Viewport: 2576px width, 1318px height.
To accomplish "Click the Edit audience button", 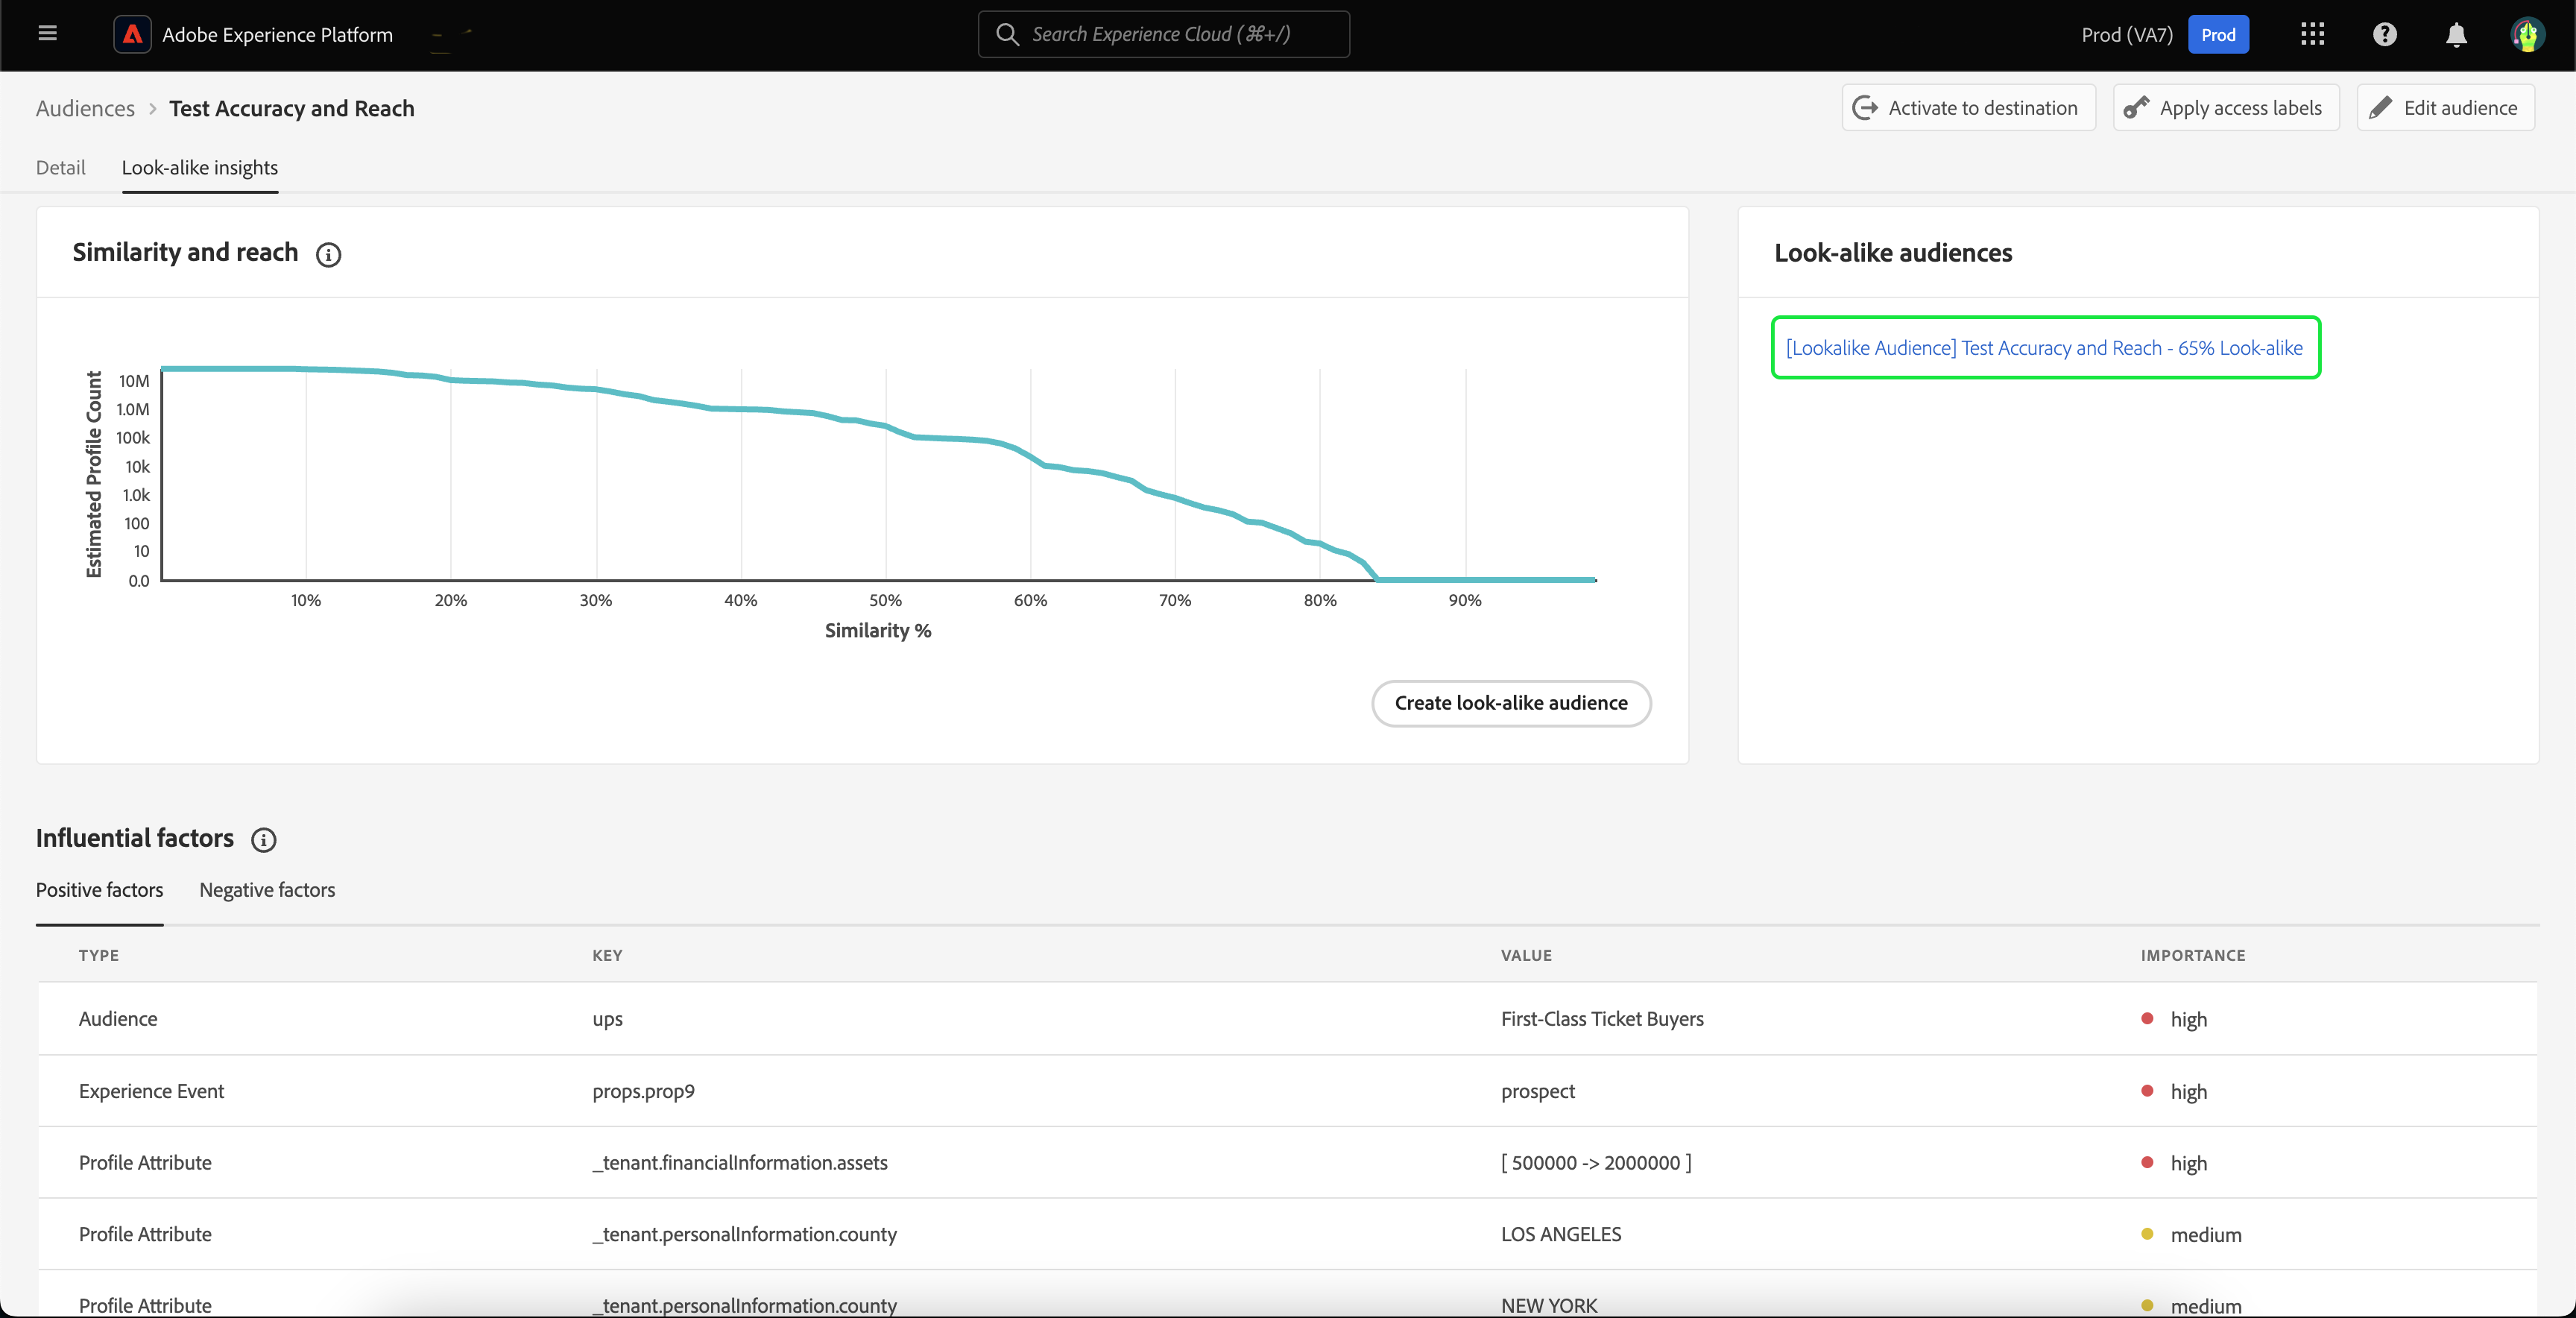I will point(2445,108).
